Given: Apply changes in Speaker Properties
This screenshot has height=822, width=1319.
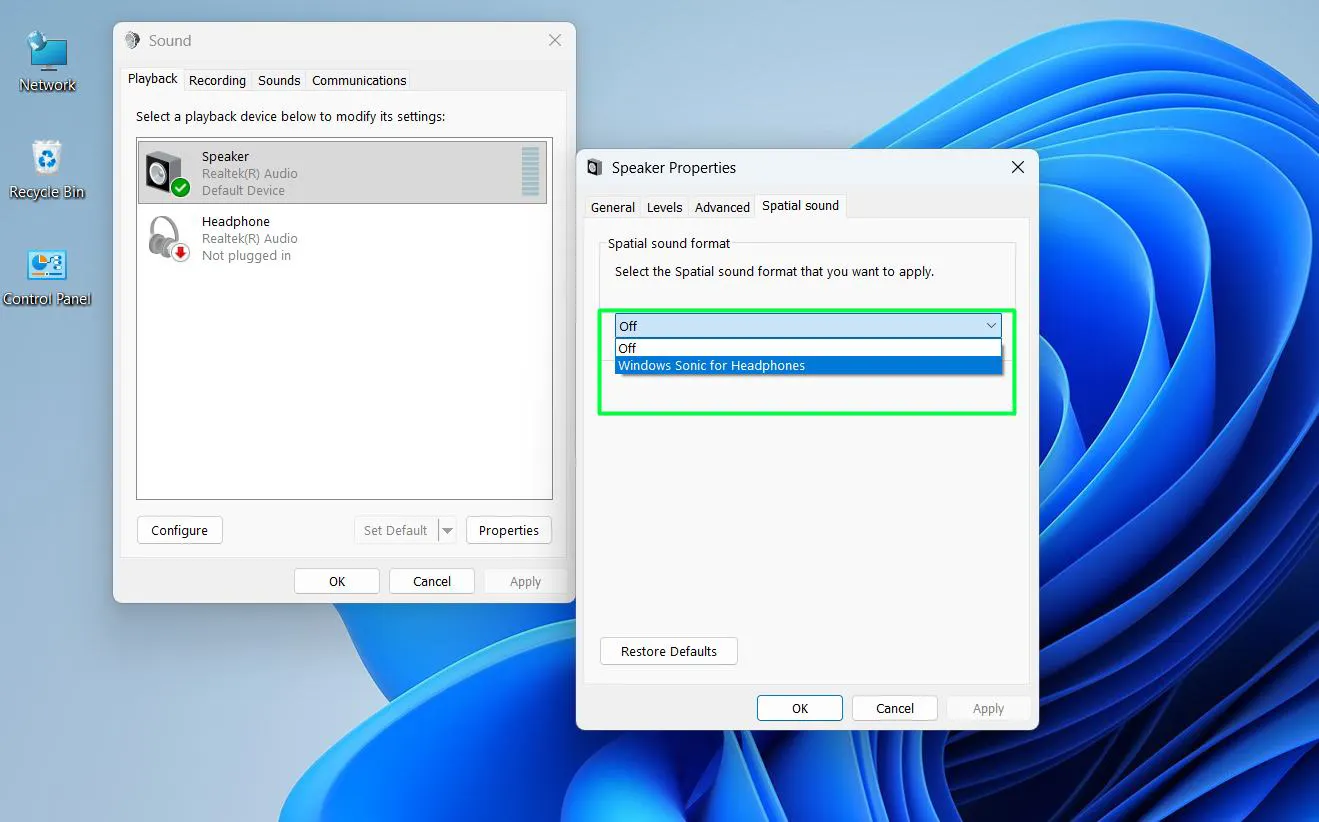Looking at the screenshot, I should 988,707.
